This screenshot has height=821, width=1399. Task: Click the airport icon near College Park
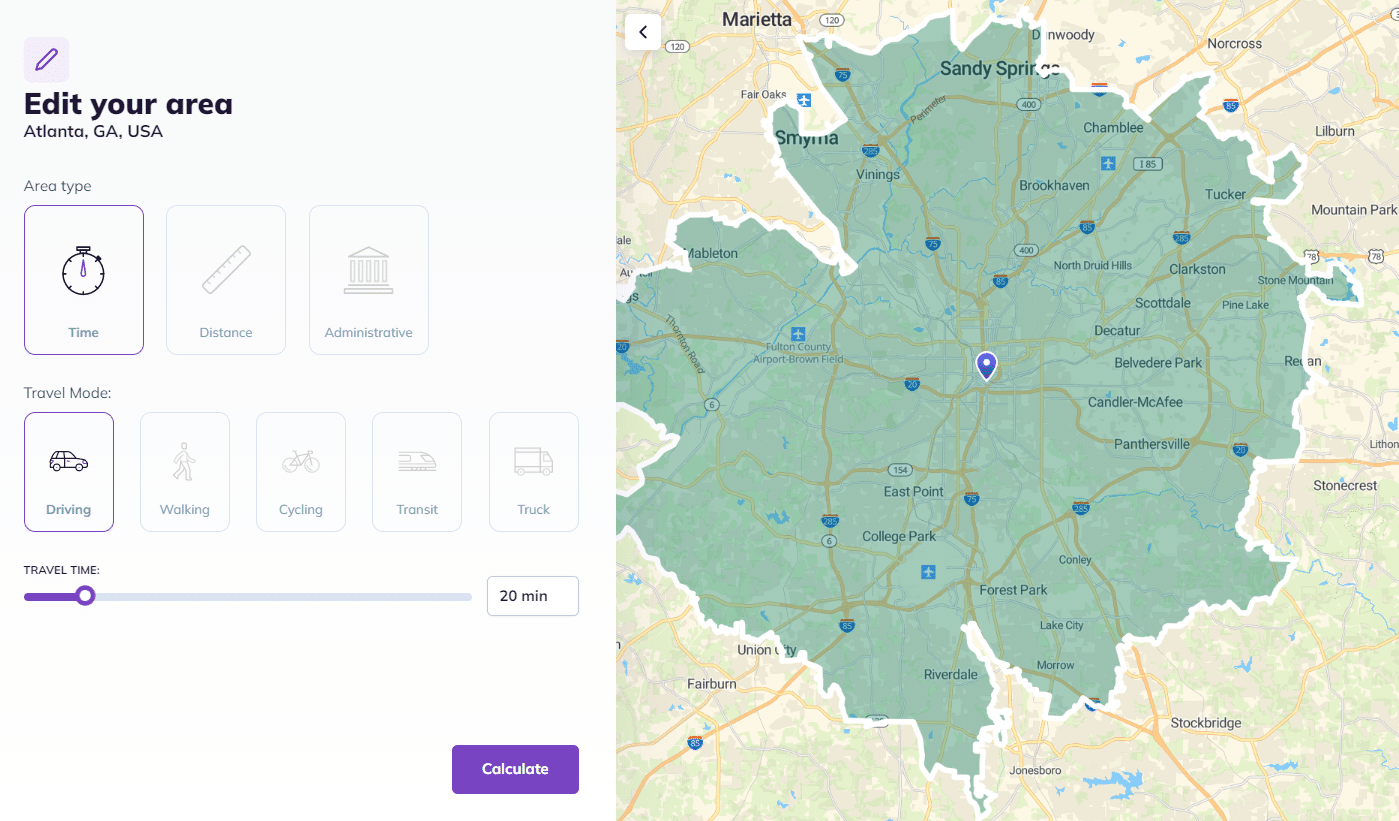[928, 572]
